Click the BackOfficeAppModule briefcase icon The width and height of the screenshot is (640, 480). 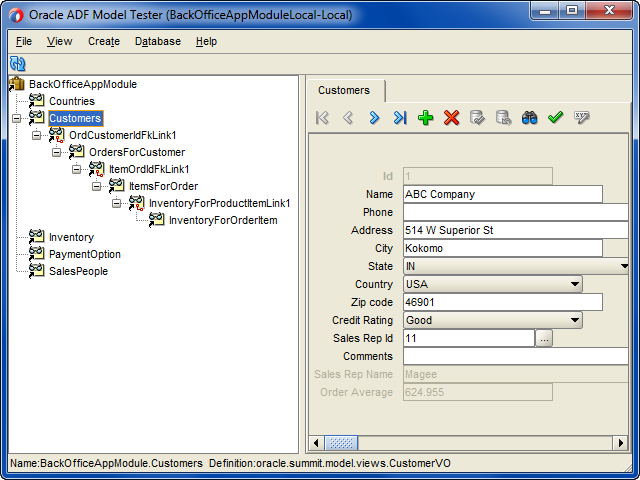[x=17, y=84]
